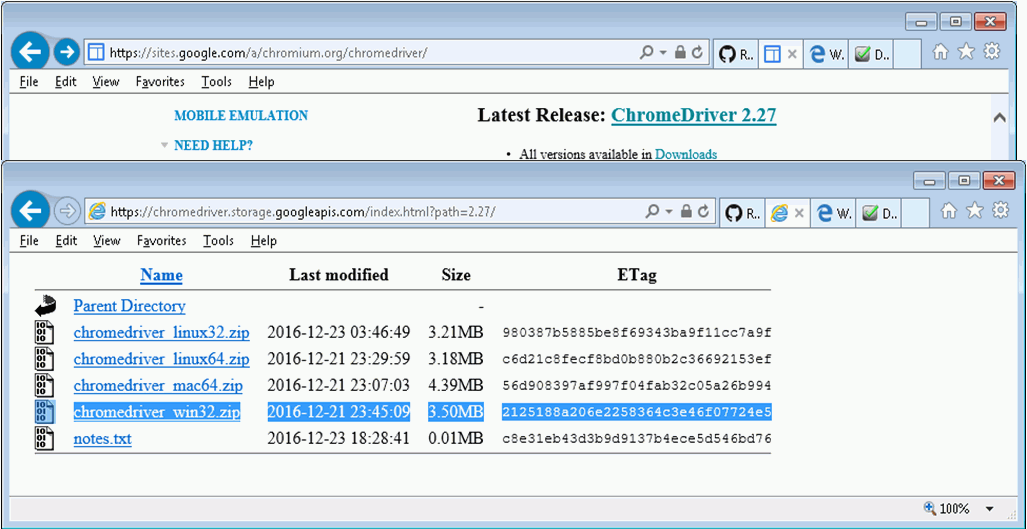The height and width of the screenshot is (529, 1027).
Task: Open the View menu in the front window
Action: [x=107, y=241]
